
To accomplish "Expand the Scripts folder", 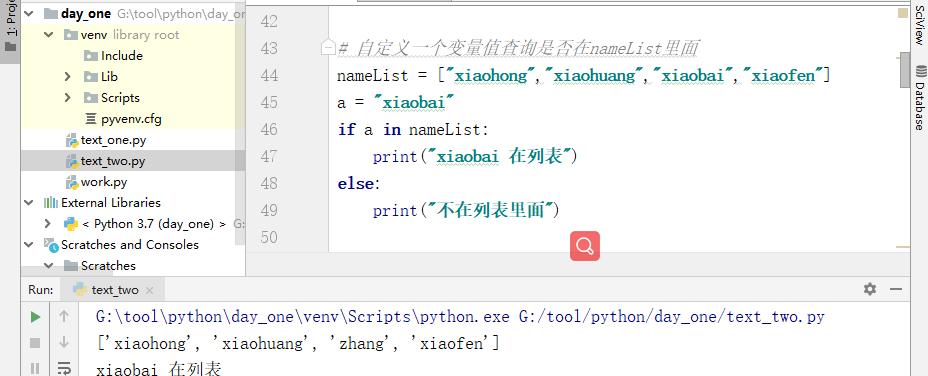I will [x=67, y=98].
